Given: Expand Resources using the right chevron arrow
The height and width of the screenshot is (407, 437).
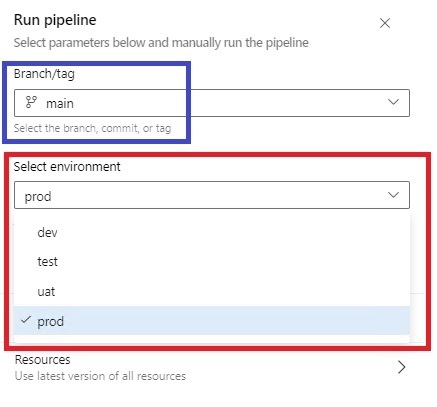Looking at the screenshot, I should (402, 367).
